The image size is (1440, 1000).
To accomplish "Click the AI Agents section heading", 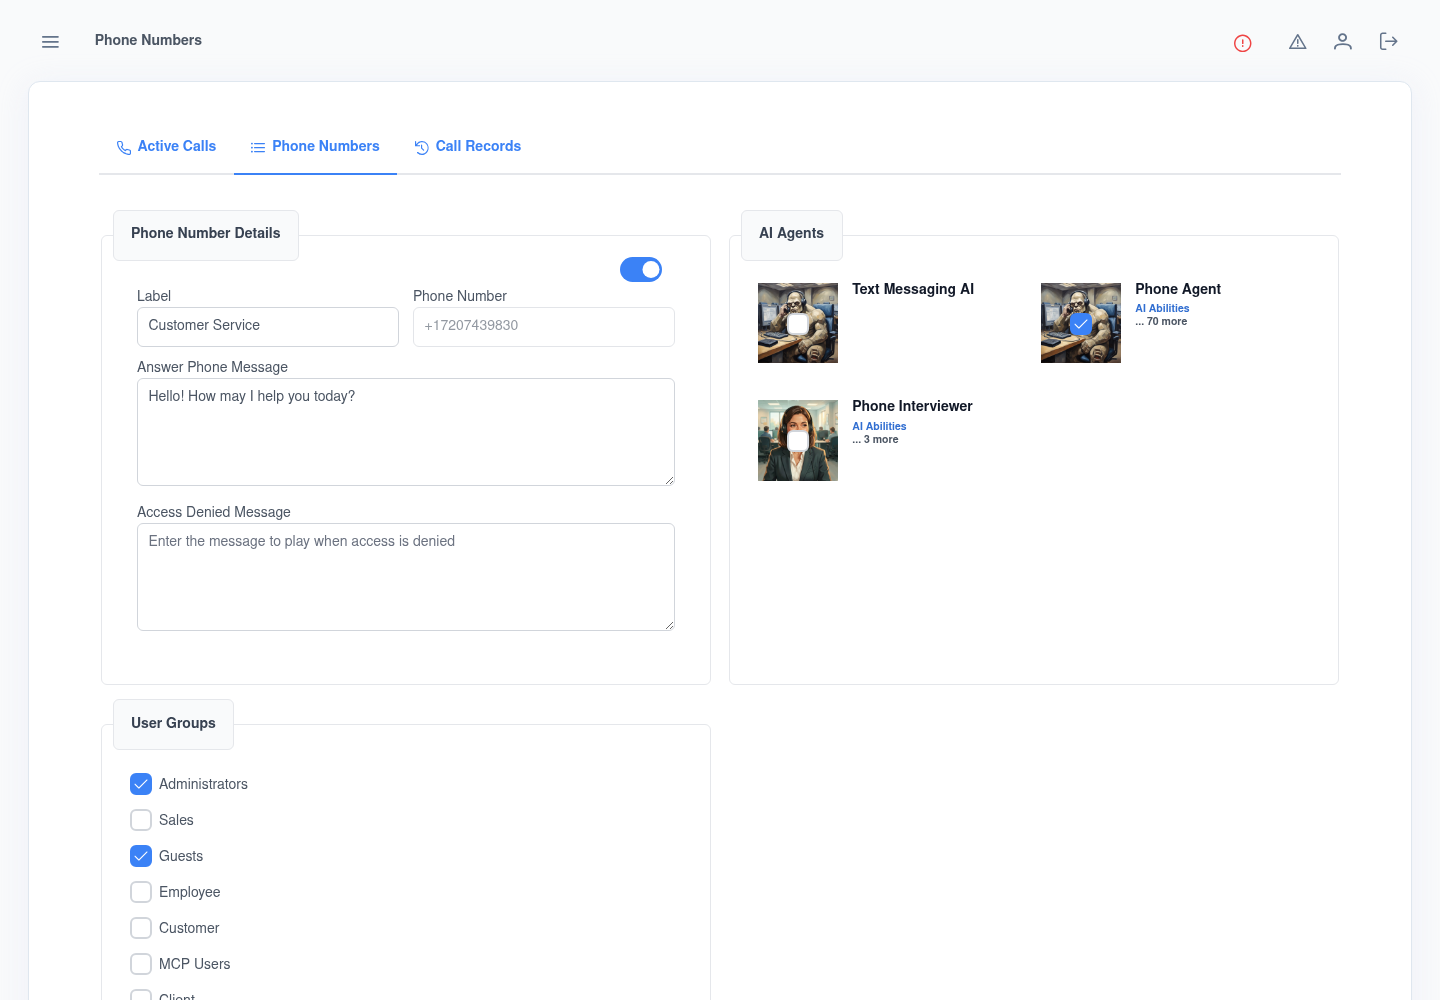I will point(791,234).
